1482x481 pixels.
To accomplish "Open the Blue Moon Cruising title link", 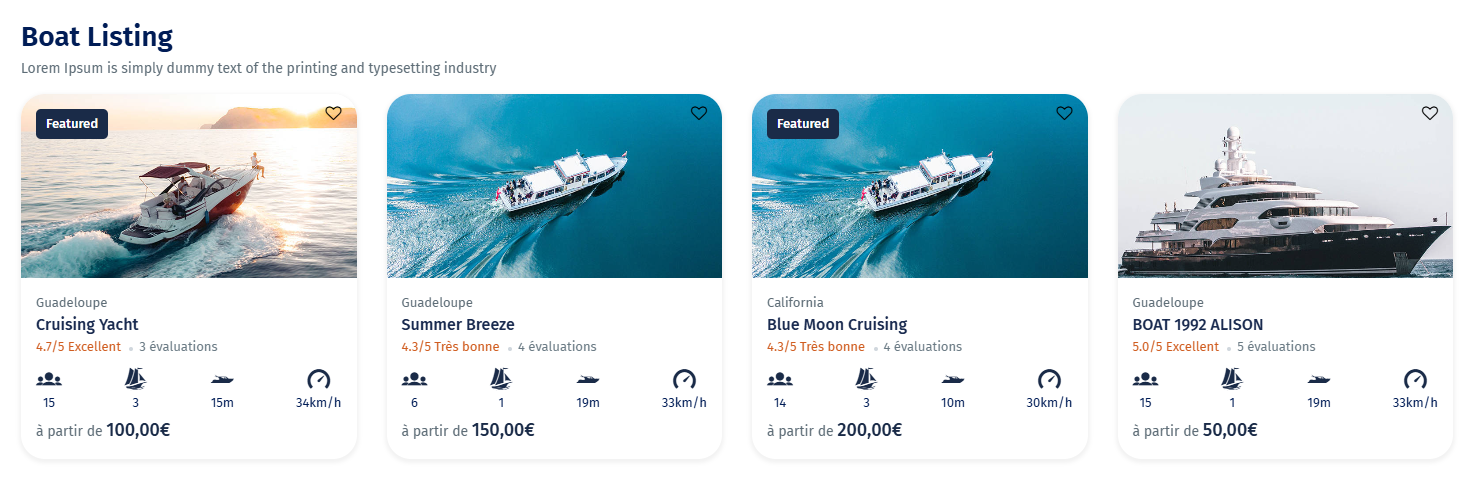I will click(837, 324).
